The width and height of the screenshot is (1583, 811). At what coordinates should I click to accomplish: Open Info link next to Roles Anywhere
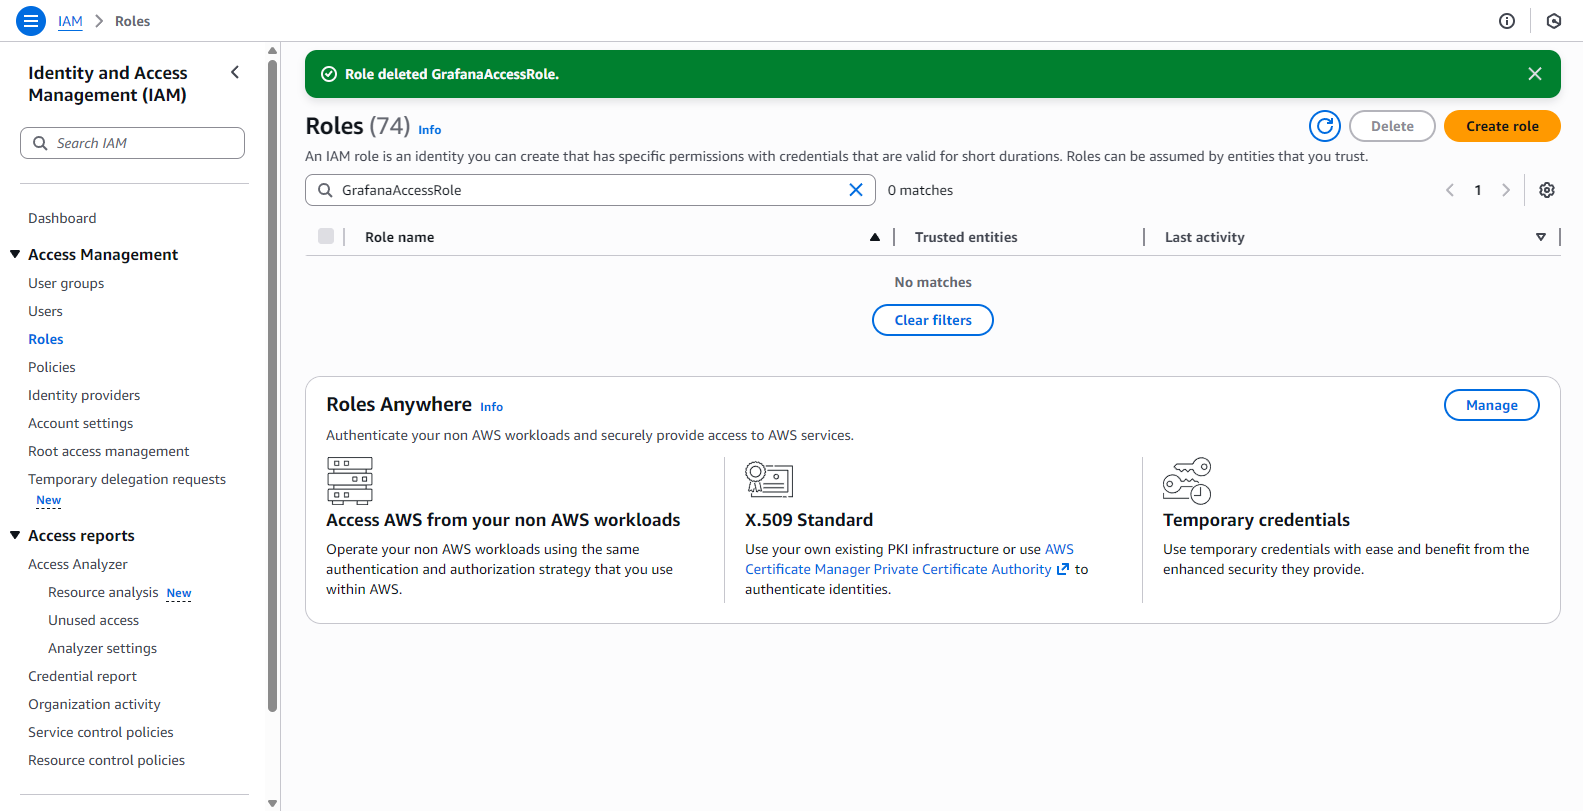pyautogui.click(x=491, y=407)
